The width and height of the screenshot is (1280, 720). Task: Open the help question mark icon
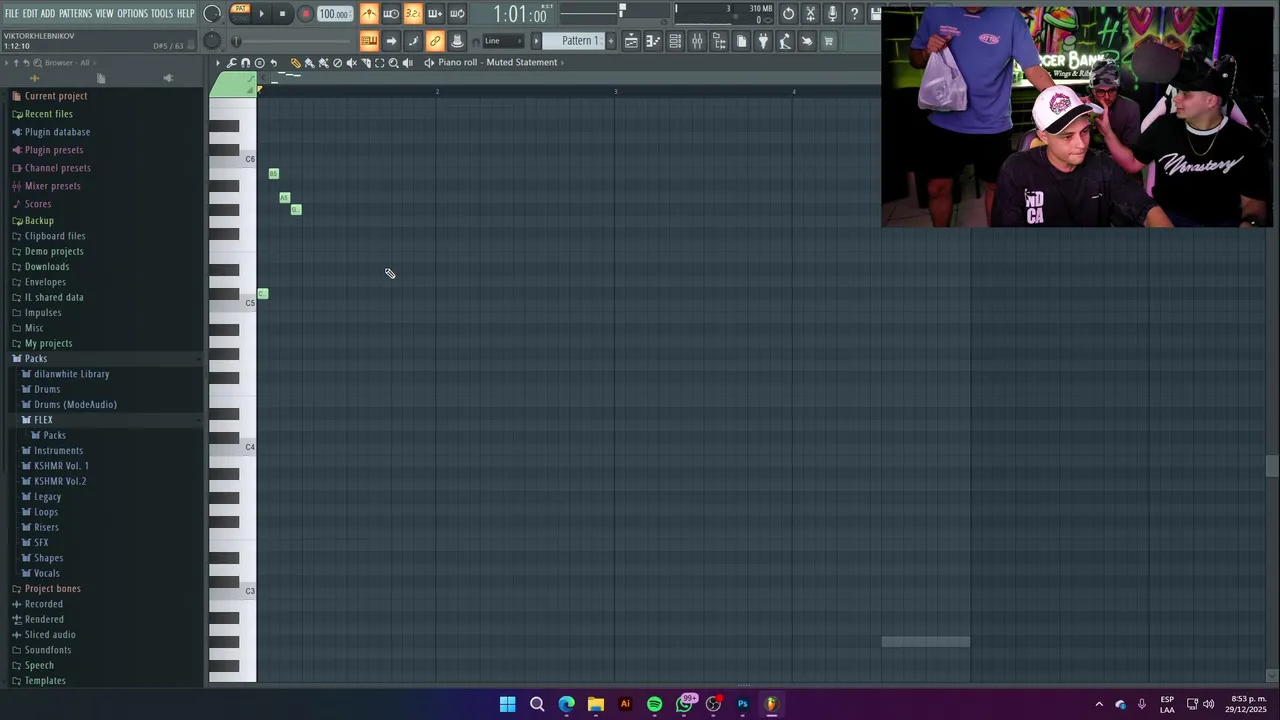point(854,14)
